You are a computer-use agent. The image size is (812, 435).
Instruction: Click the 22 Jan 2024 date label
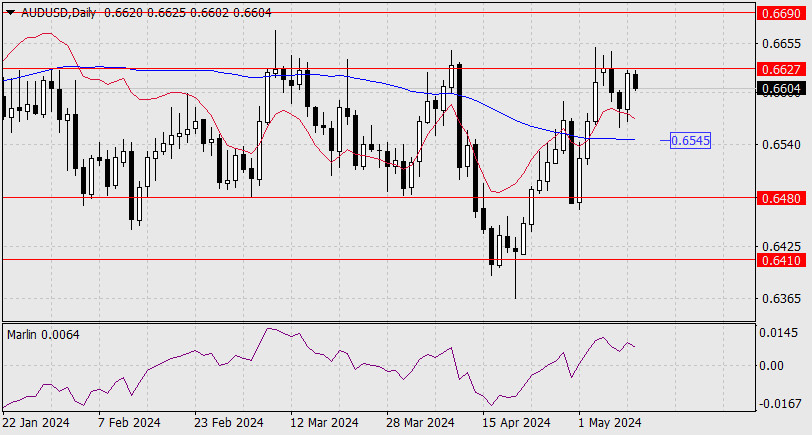(36, 423)
